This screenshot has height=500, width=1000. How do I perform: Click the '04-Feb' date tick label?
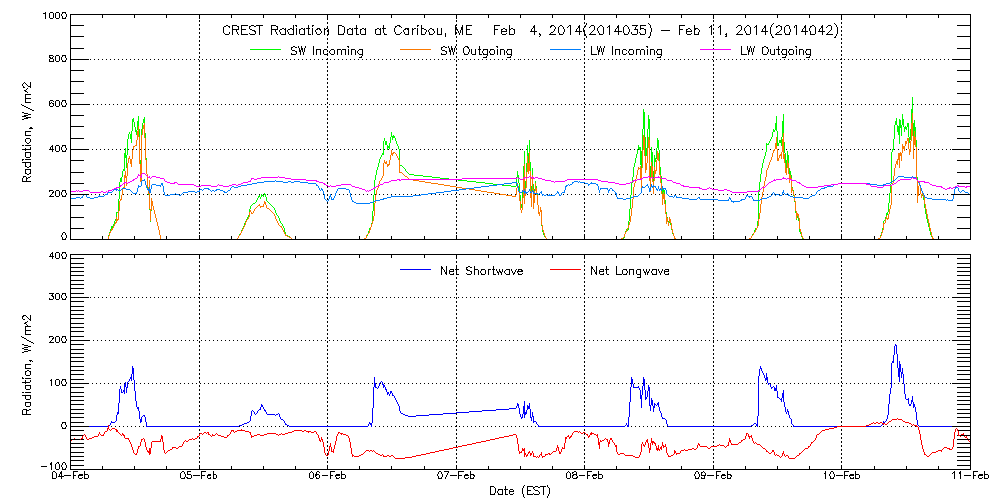click(70, 477)
